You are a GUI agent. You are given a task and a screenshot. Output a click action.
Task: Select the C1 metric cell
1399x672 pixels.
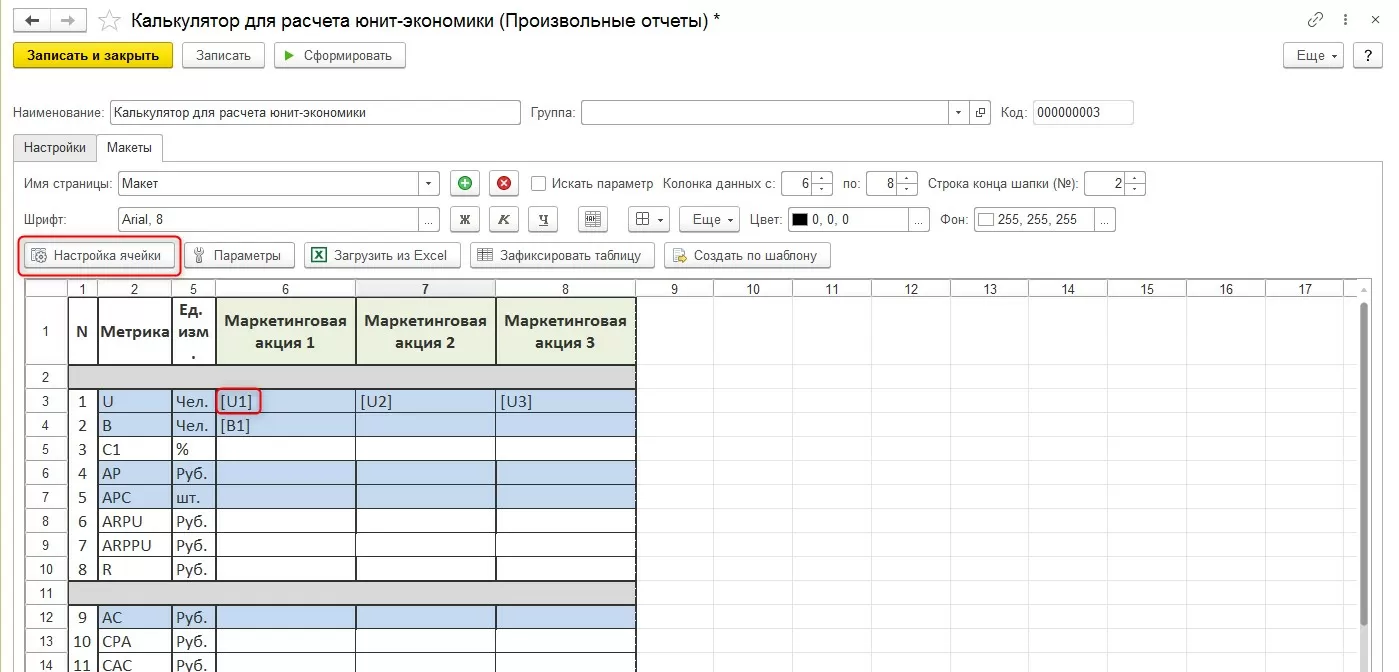(x=134, y=449)
